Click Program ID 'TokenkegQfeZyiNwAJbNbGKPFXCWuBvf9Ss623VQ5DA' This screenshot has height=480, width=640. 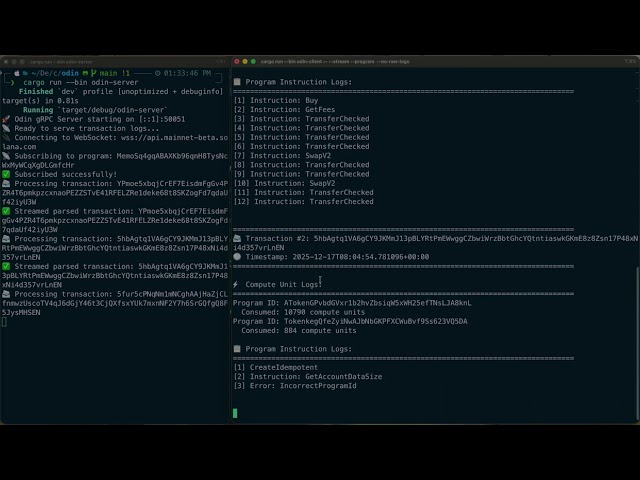point(376,321)
